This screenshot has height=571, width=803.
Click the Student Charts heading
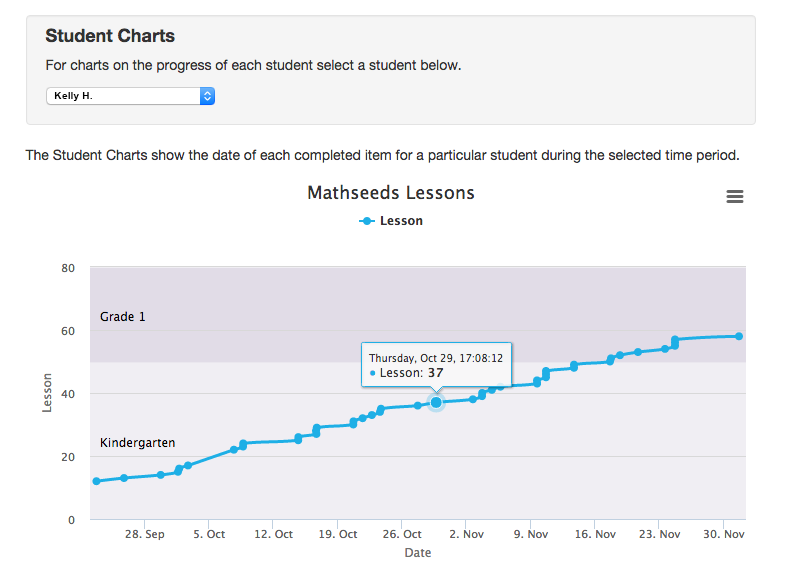point(110,36)
